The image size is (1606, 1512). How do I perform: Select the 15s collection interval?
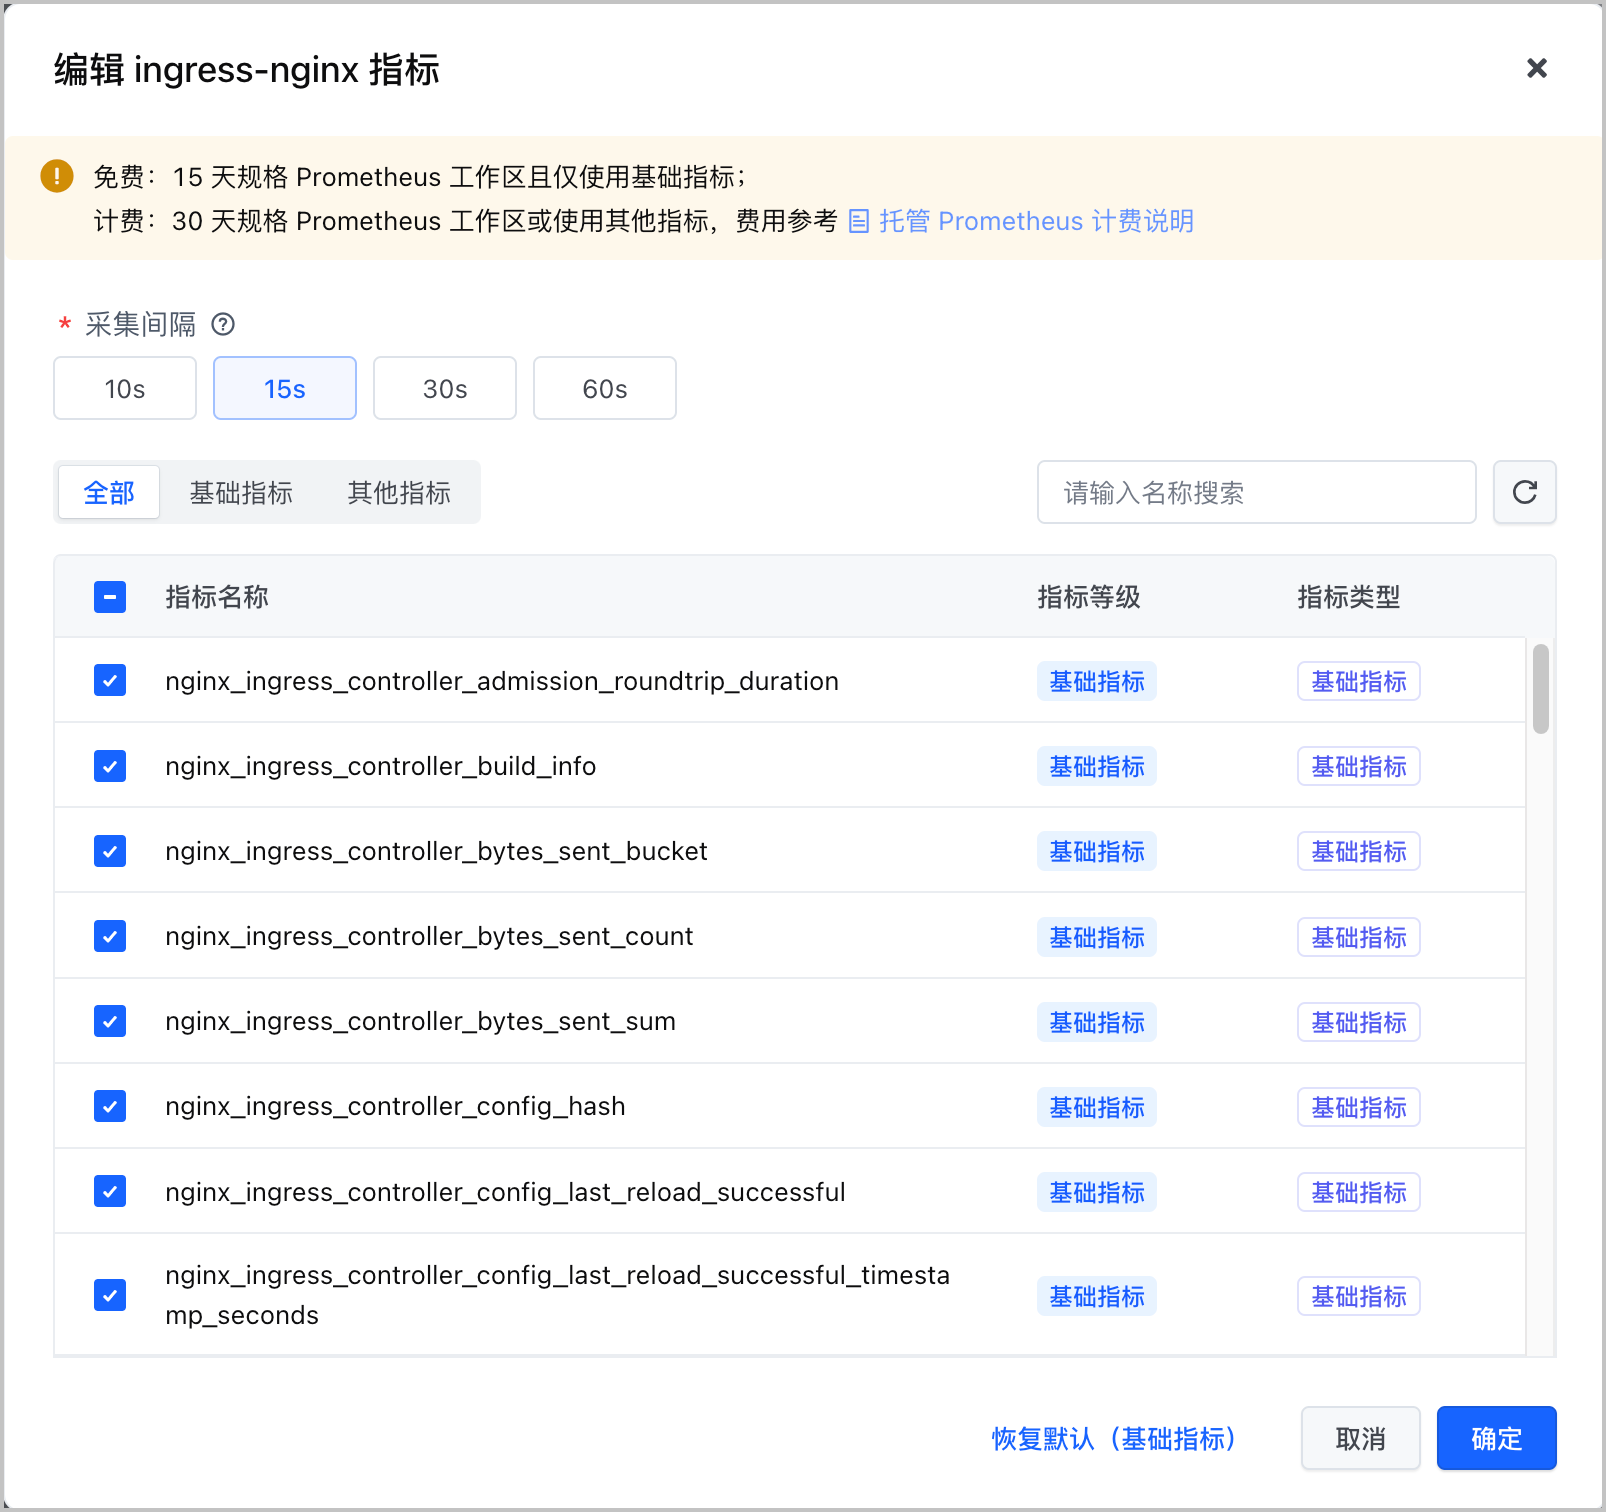pos(285,388)
